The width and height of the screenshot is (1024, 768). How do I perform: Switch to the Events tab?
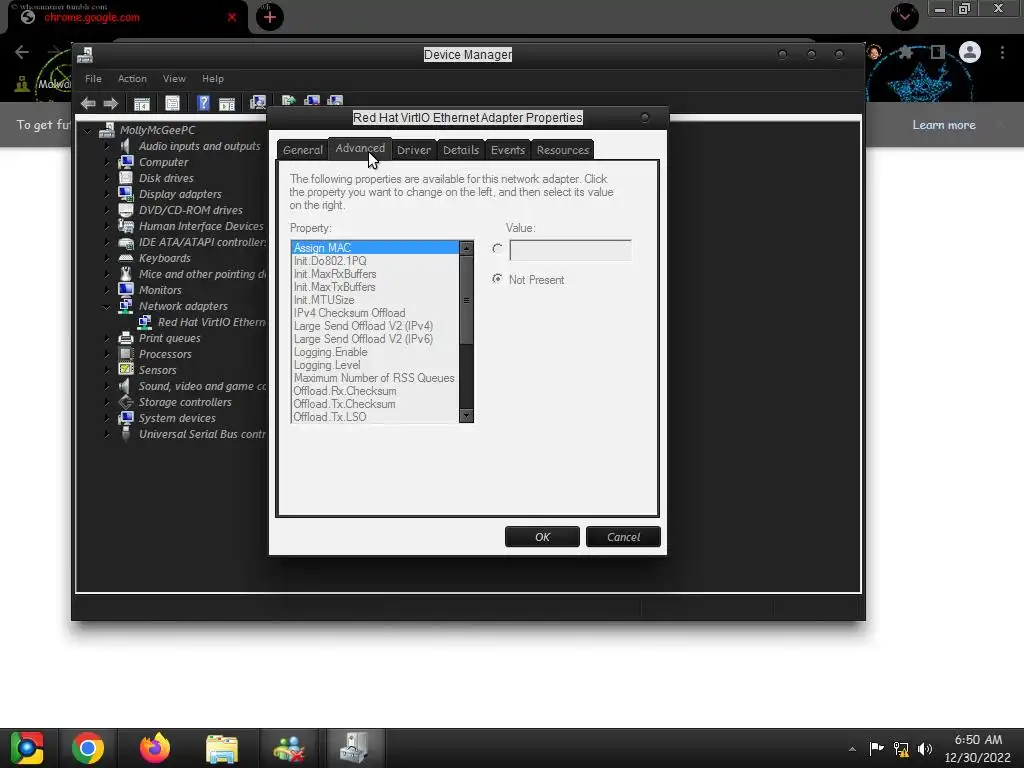[507, 150]
